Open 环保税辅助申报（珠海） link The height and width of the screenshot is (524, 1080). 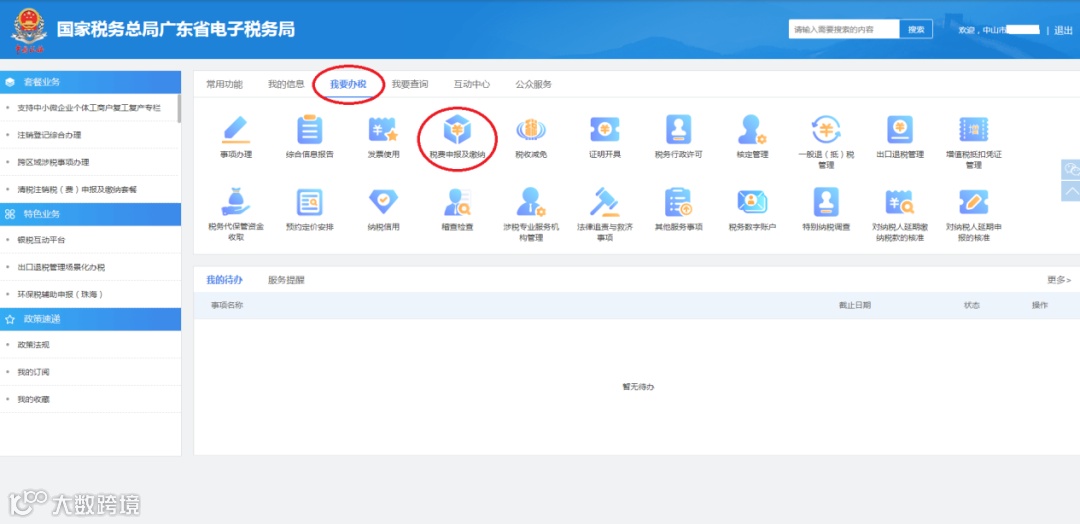[x=60, y=294]
